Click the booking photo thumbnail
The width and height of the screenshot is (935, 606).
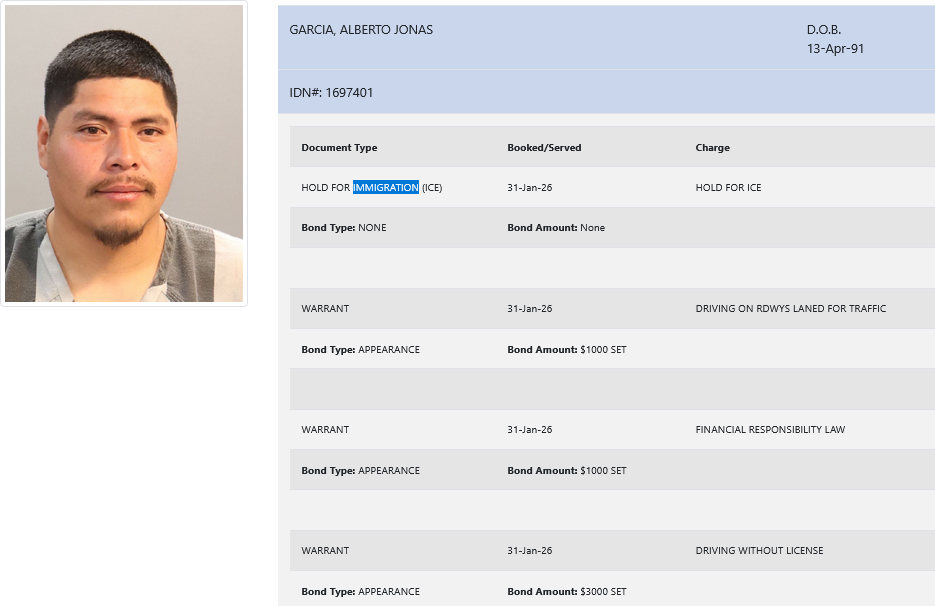pyautogui.click(x=124, y=154)
